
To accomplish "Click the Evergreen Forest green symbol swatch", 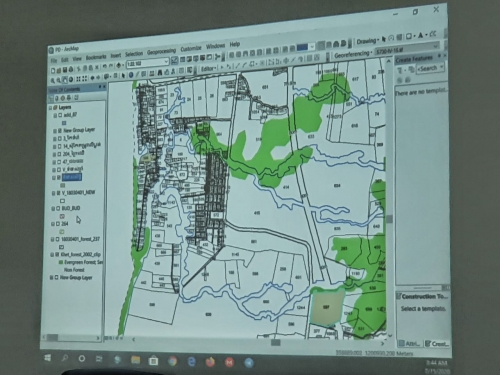I will (x=61, y=263).
